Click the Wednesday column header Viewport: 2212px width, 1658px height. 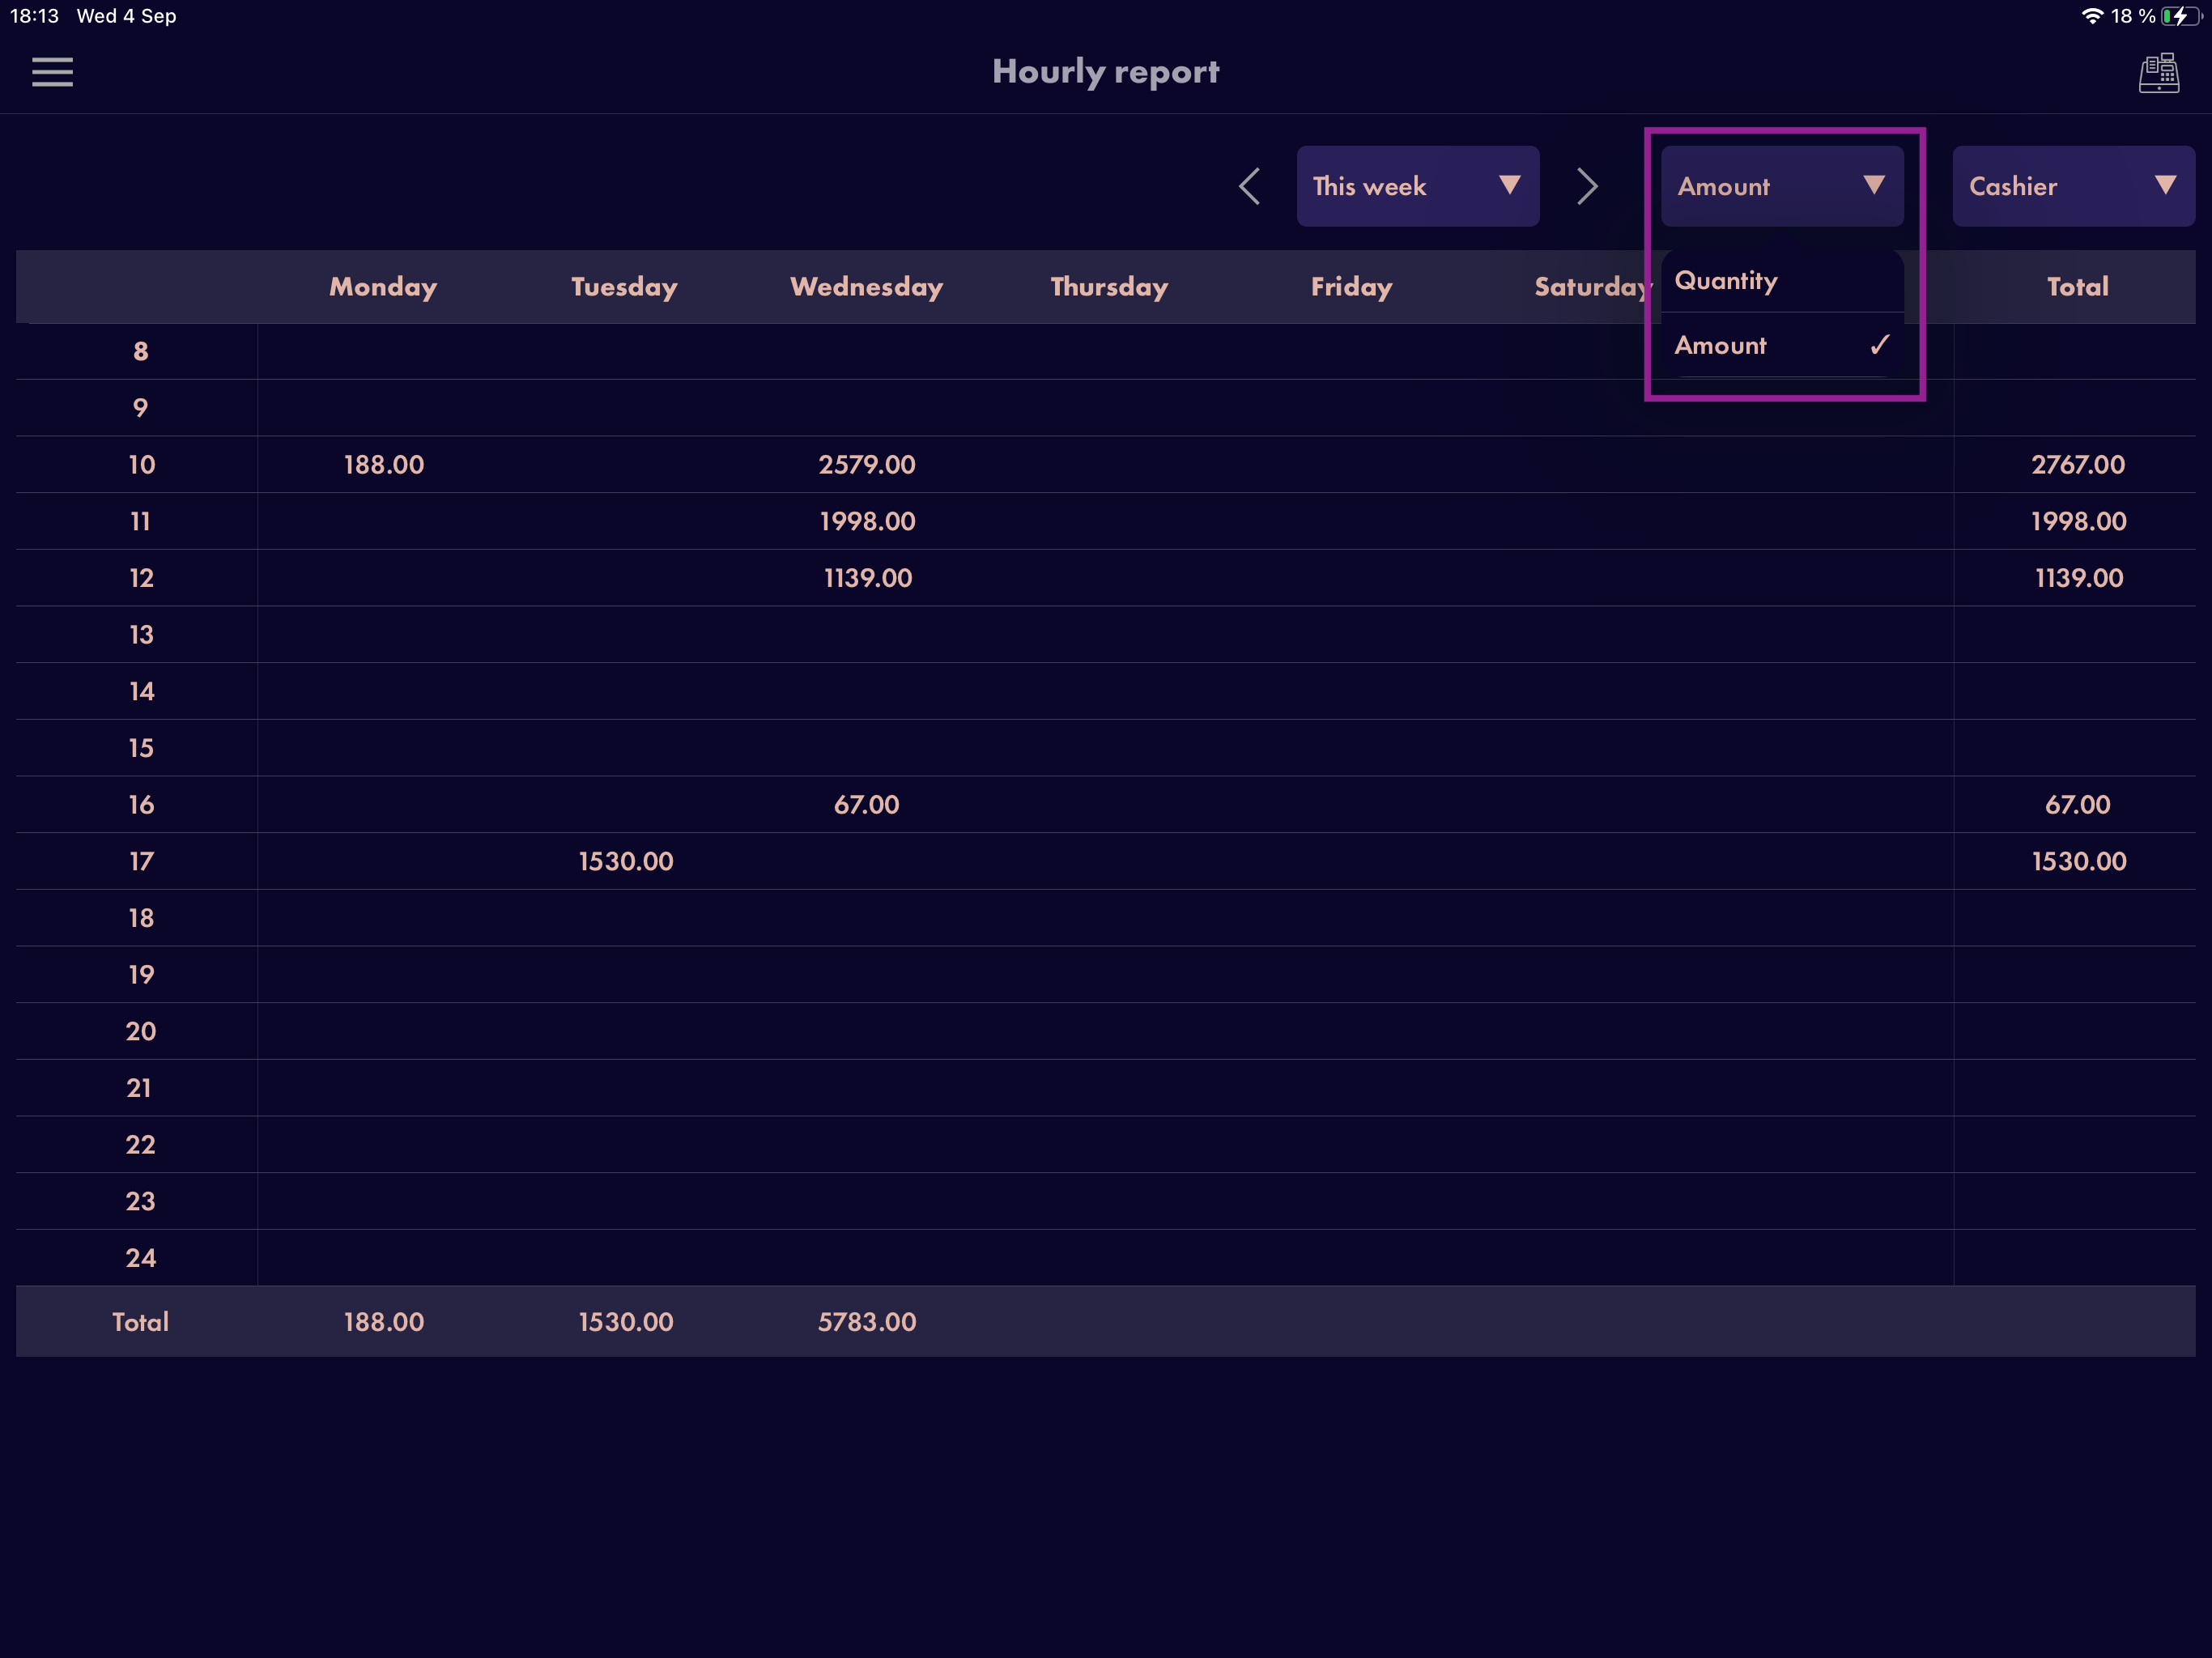tap(867, 287)
